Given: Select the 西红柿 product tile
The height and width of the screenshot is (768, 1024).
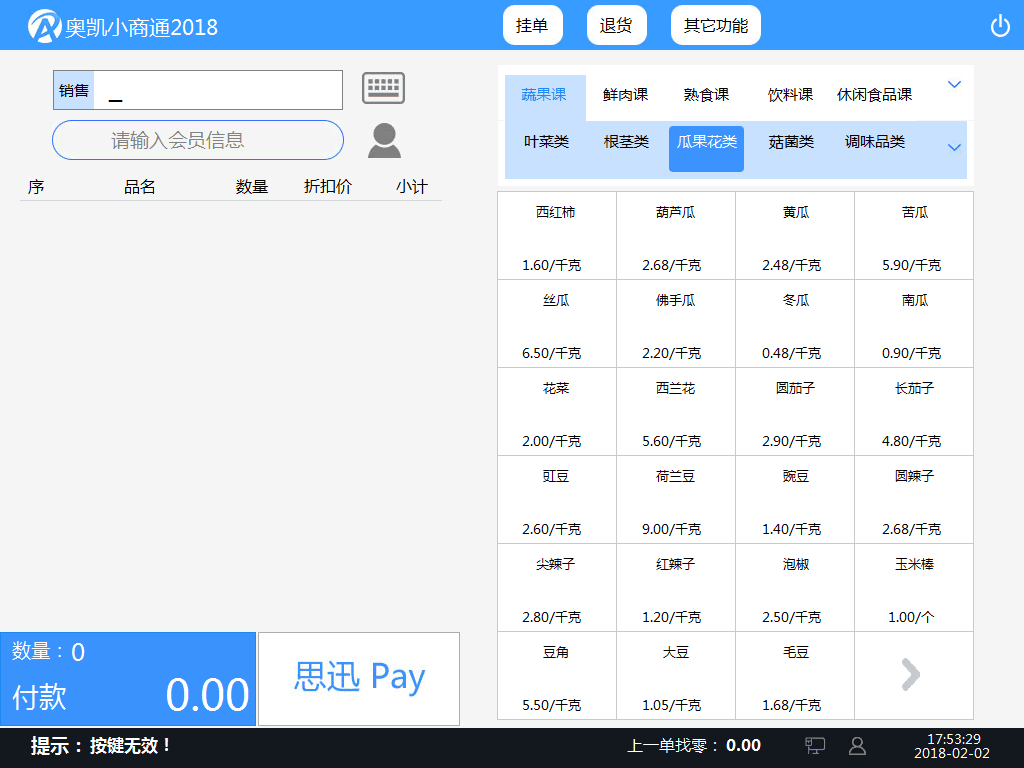Looking at the screenshot, I should click(x=556, y=235).
